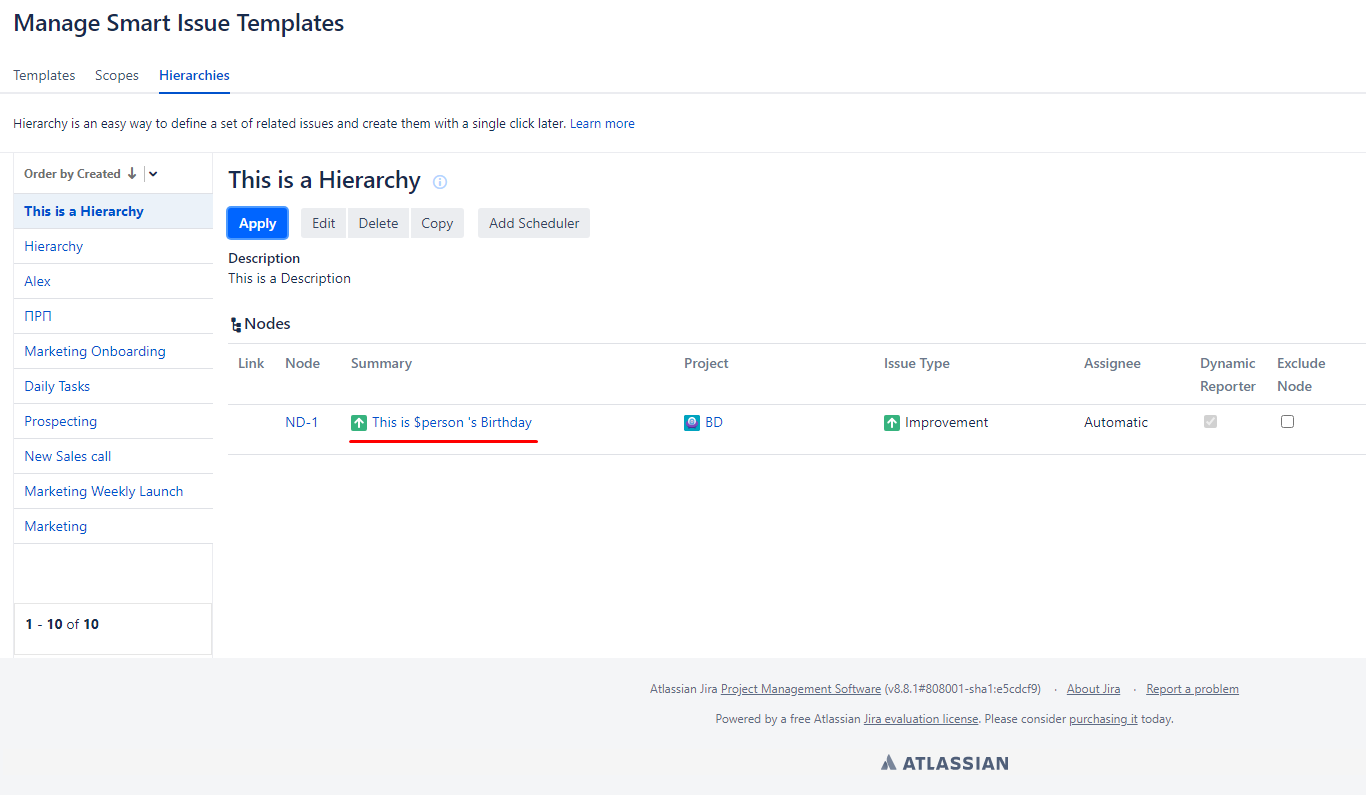
Task: Toggle the Dynamic Reporter checkbox
Action: click(1210, 422)
